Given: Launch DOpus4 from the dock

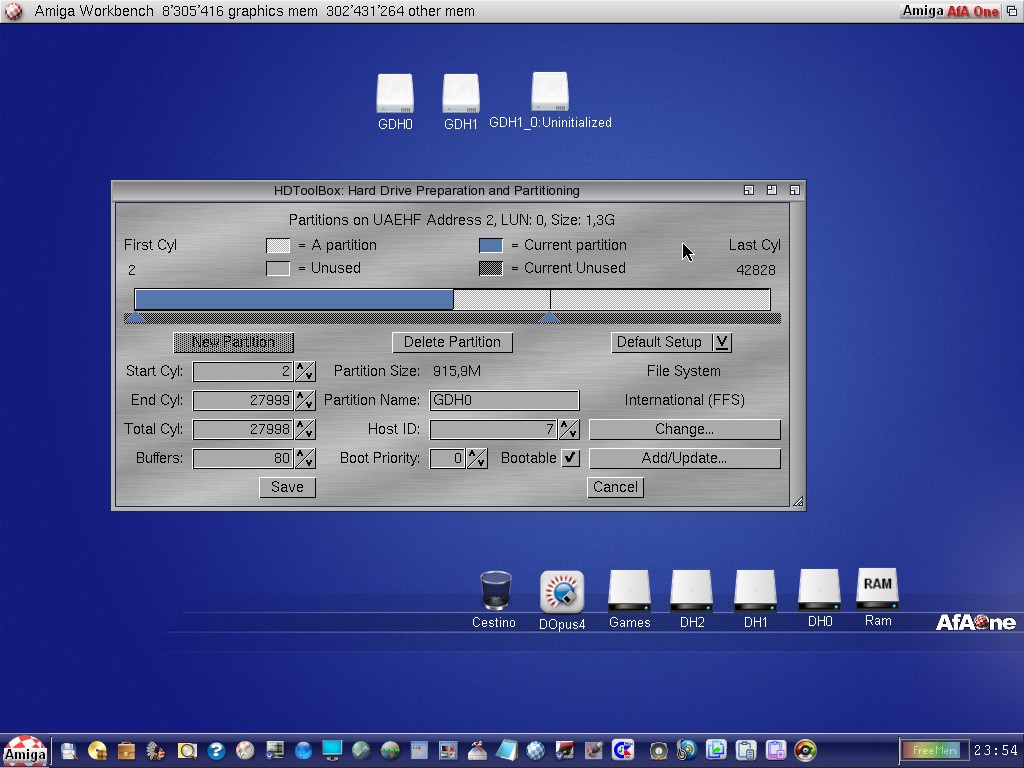Looking at the screenshot, I should [561, 592].
